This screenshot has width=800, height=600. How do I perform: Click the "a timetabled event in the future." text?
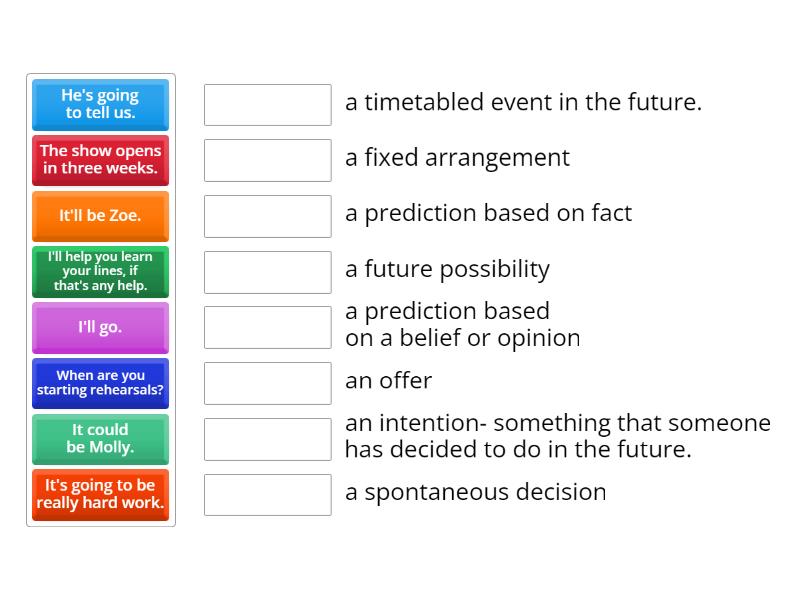pyautogui.click(x=523, y=102)
